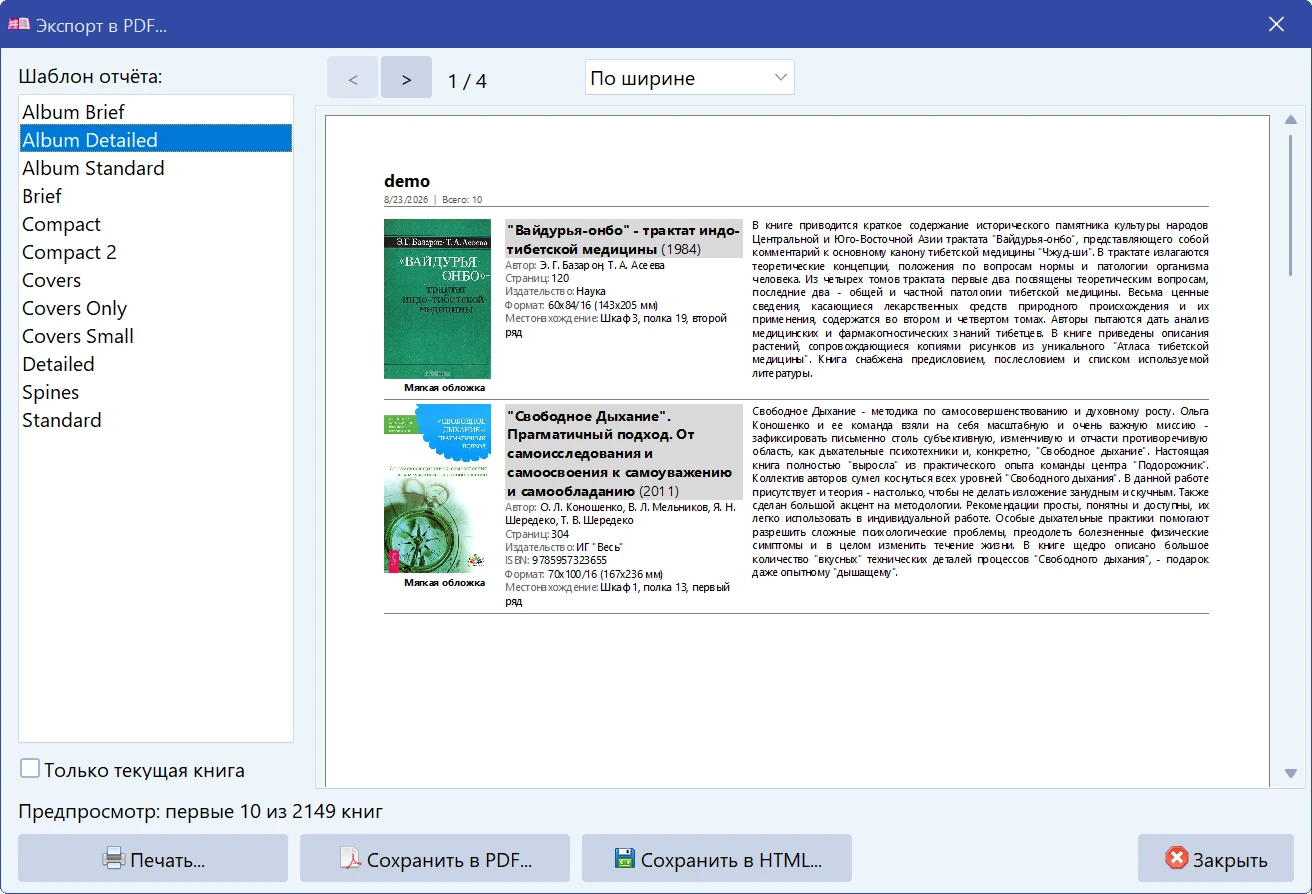Screen dimensions: 1312x894
Task: Click the demo report heading
Action: click(407, 181)
